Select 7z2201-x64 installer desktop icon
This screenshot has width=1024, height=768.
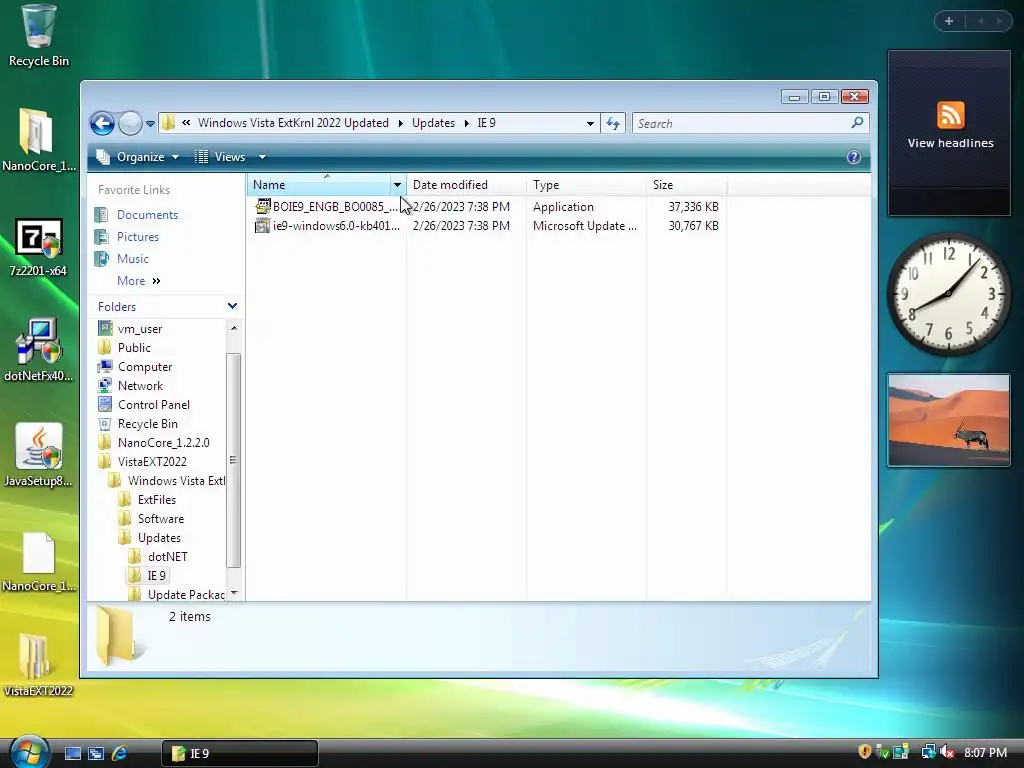click(39, 247)
